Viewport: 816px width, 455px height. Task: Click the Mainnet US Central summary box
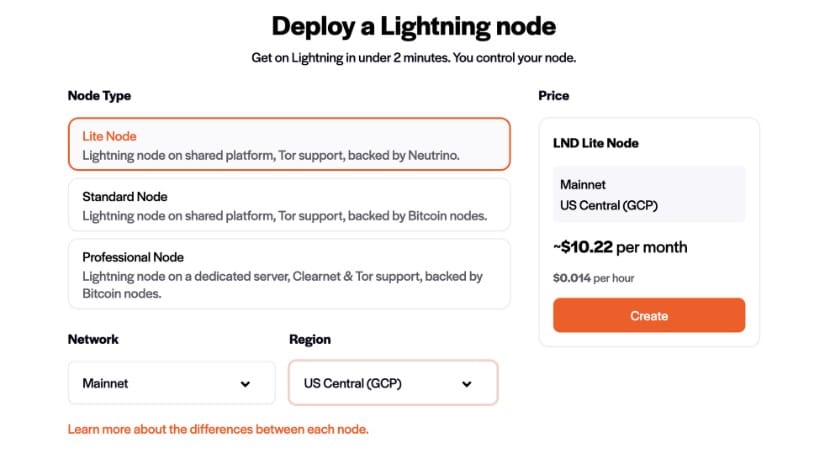coord(648,195)
